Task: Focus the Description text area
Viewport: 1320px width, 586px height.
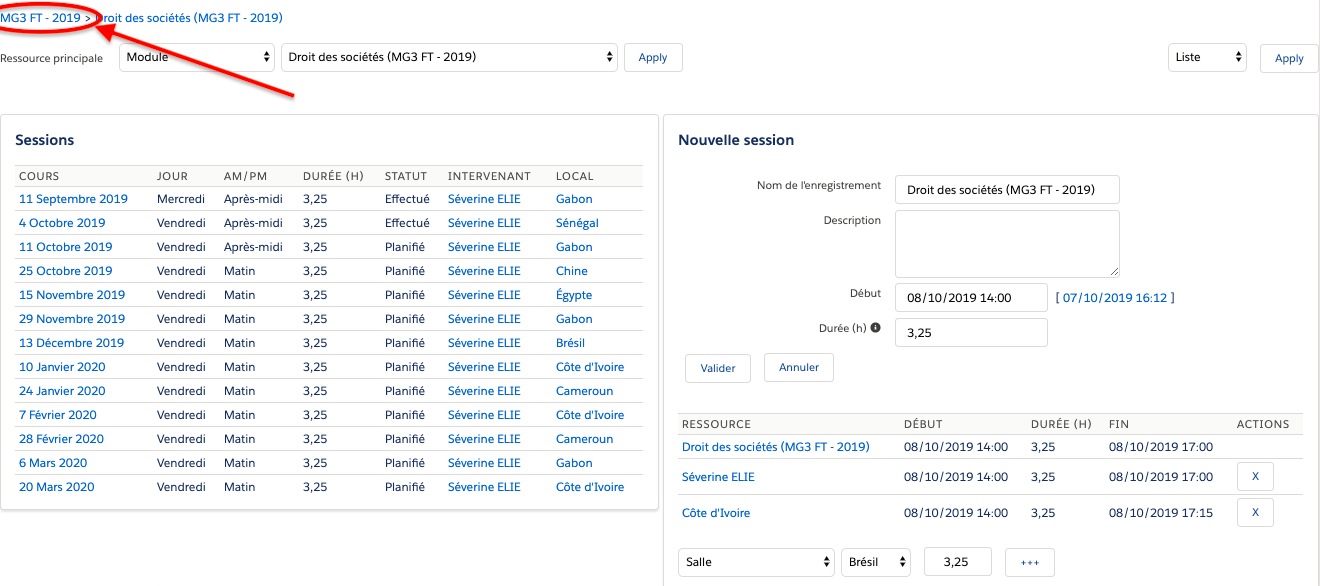Action: 1007,243
